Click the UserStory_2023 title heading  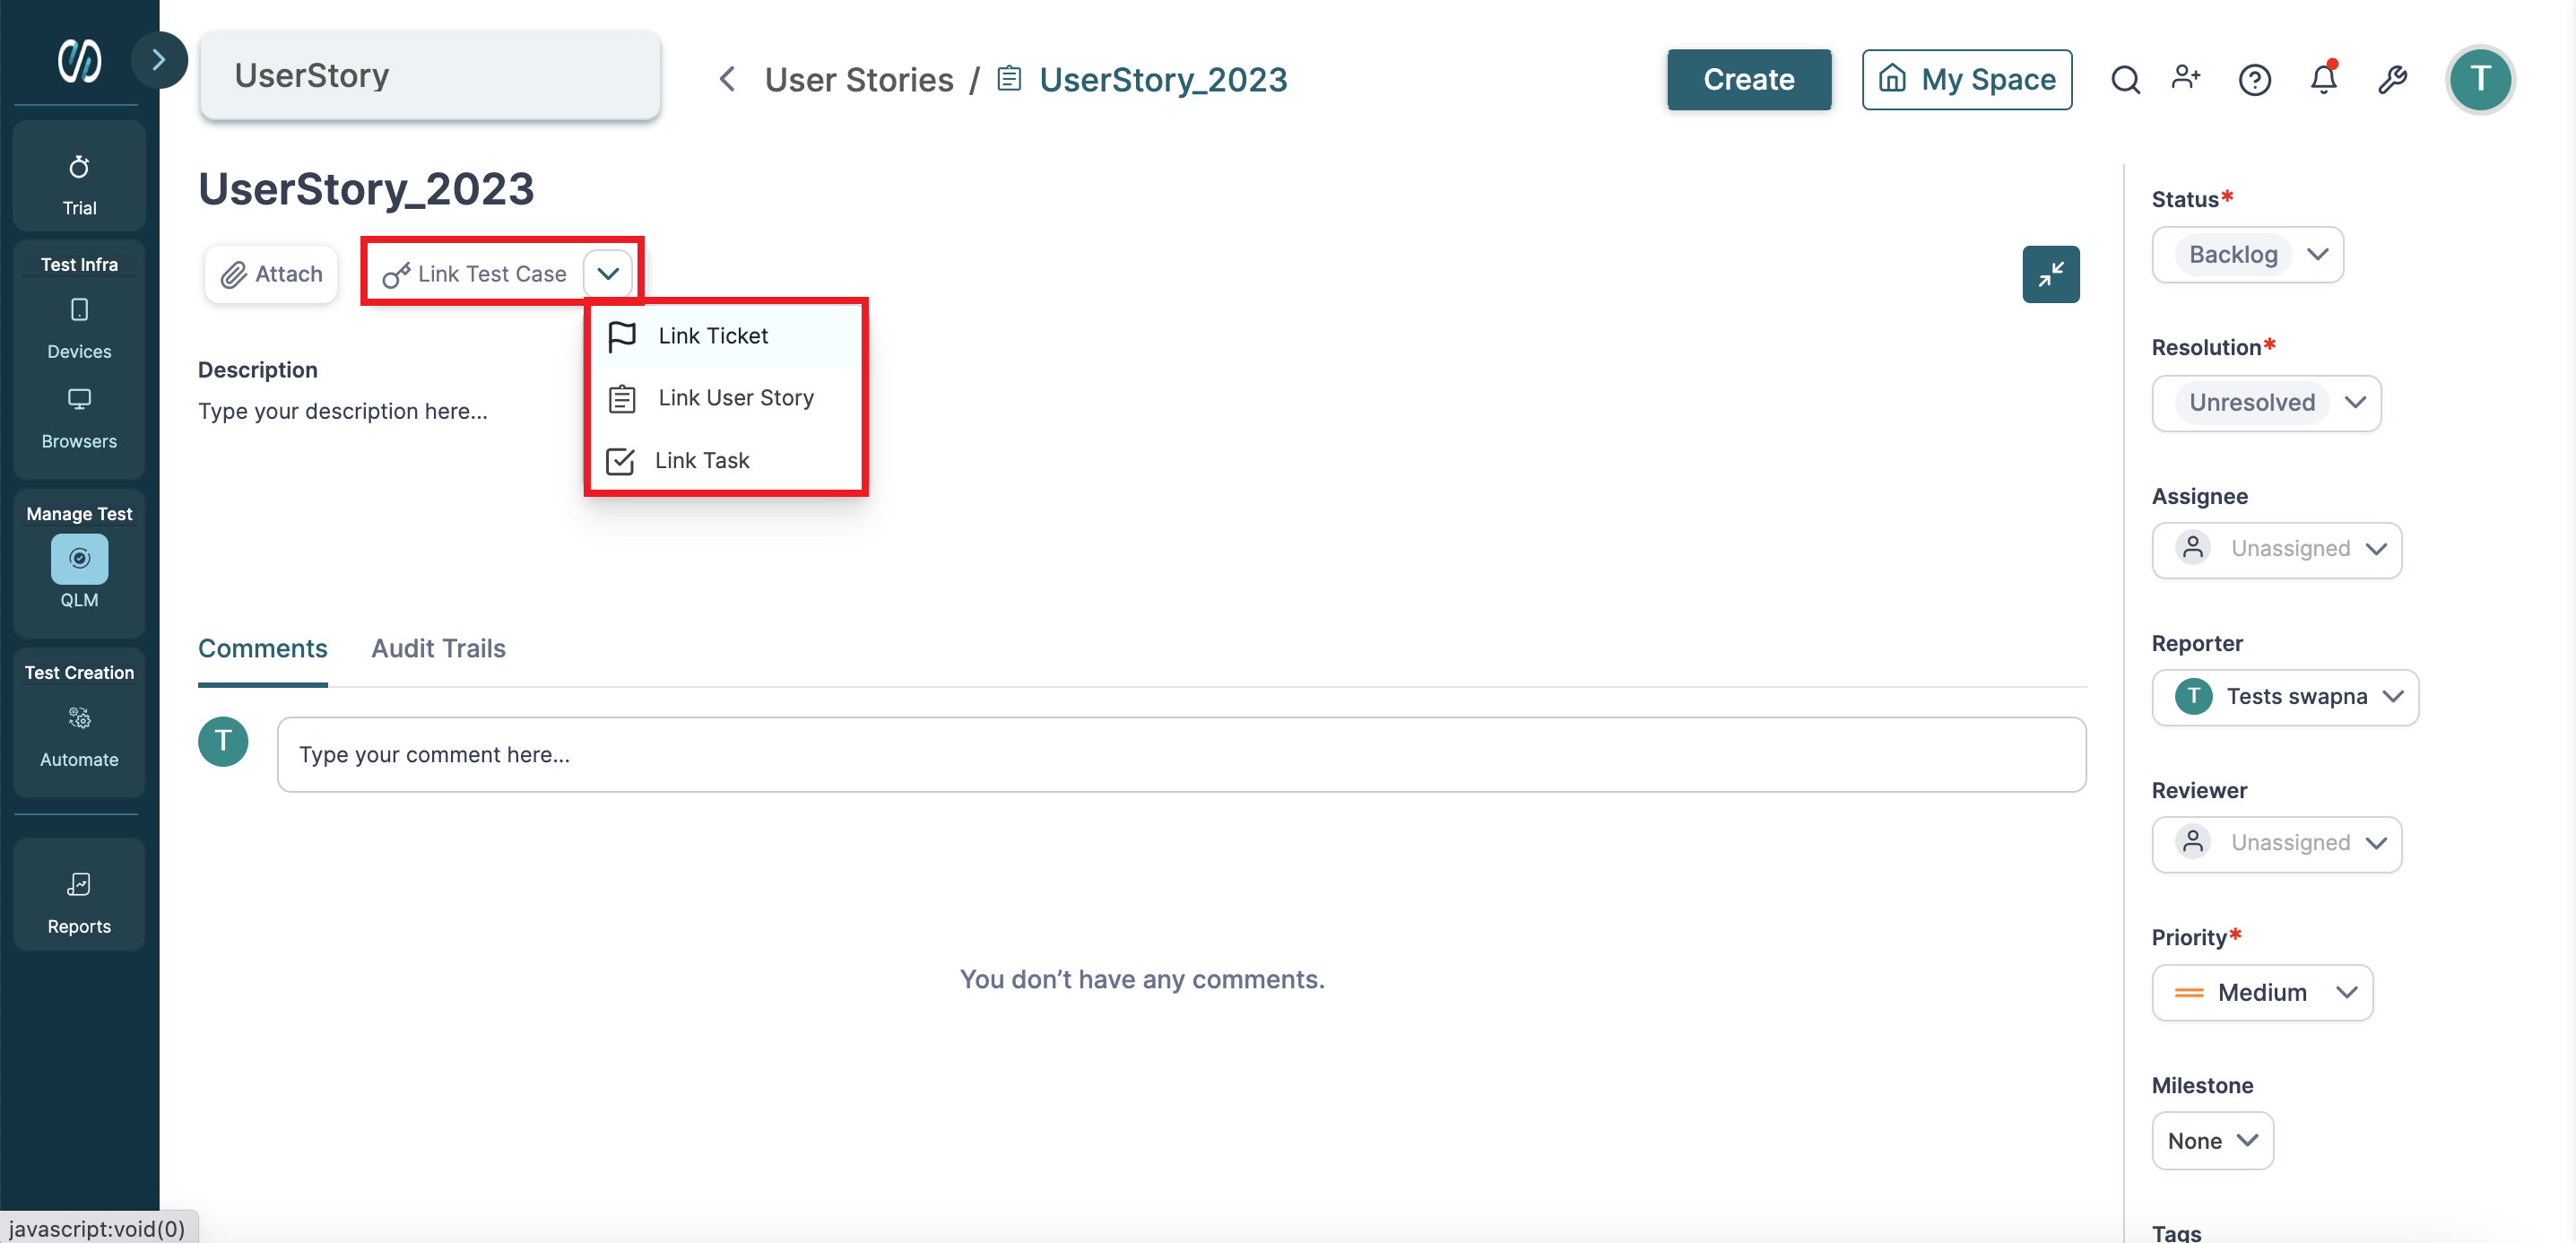366,189
